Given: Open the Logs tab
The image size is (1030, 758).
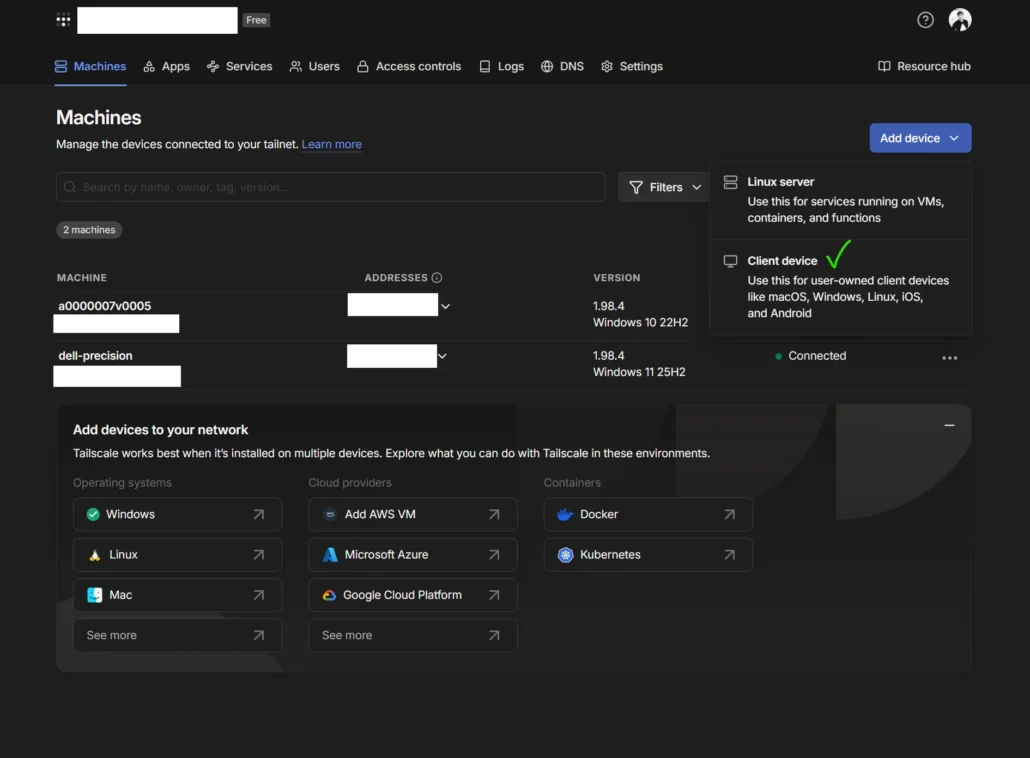Looking at the screenshot, I should click(x=501, y=66).
